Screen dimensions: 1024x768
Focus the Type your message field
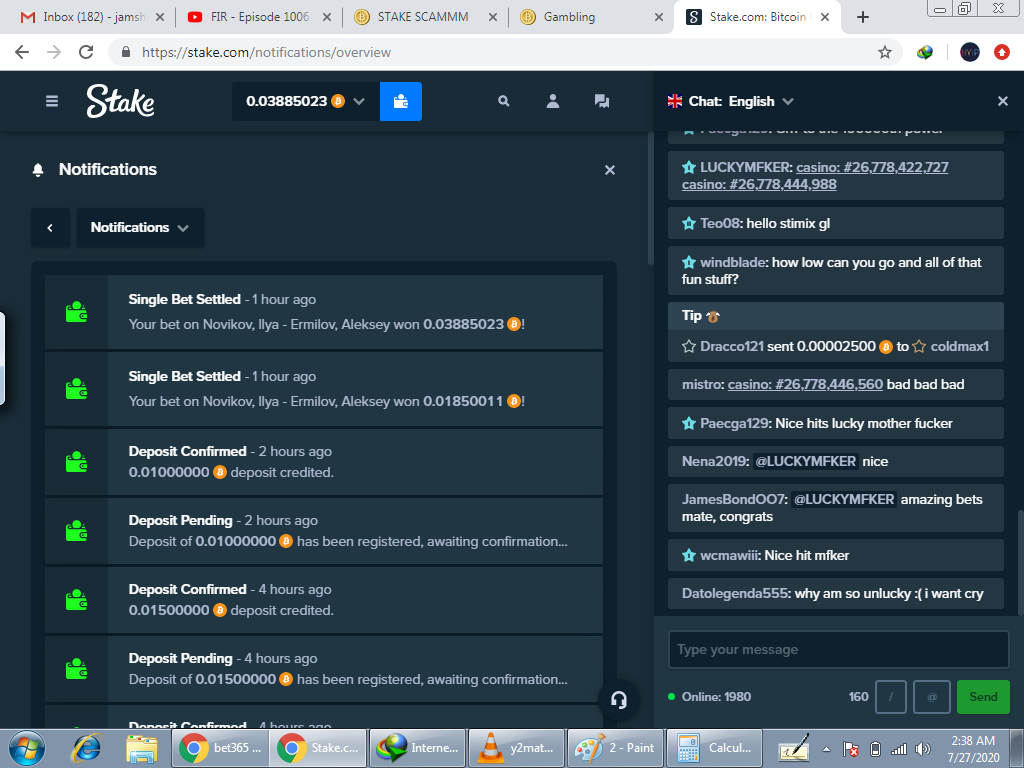[839, 650]
